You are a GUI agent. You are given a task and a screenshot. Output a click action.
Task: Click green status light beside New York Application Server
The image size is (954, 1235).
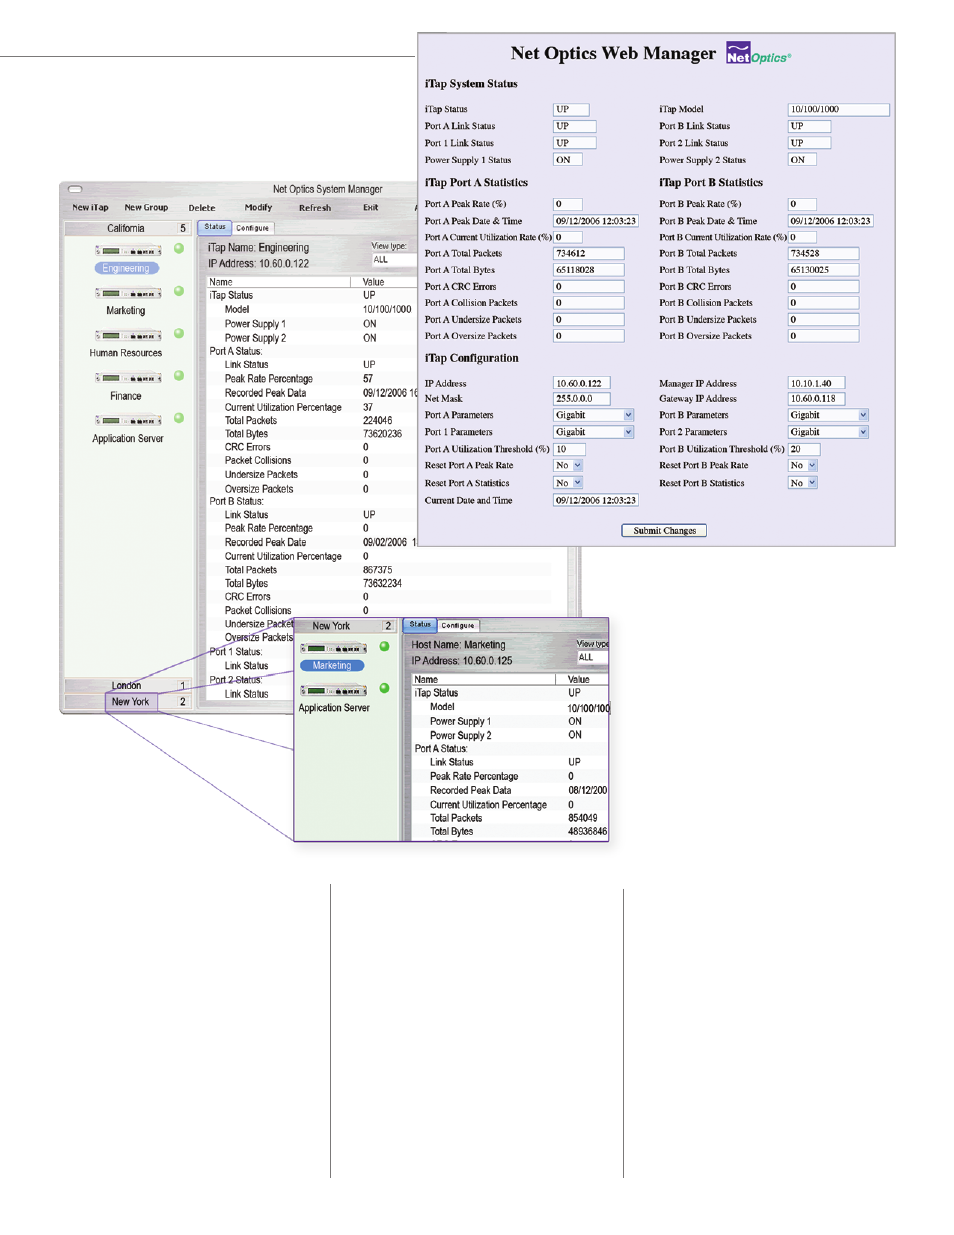pos(384,688)
